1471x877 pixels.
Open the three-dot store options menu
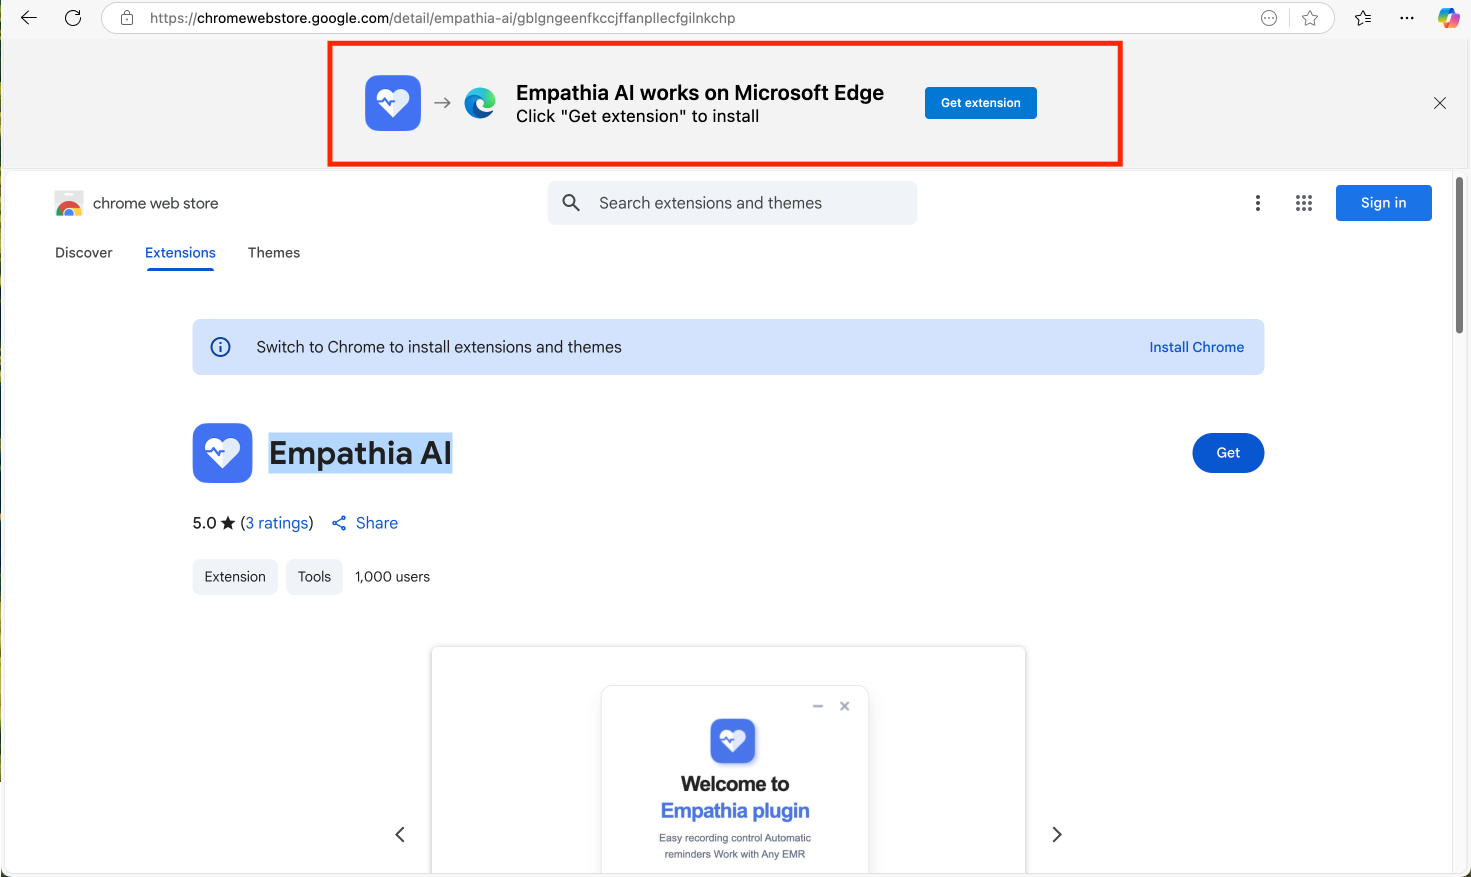point(1258,203)
